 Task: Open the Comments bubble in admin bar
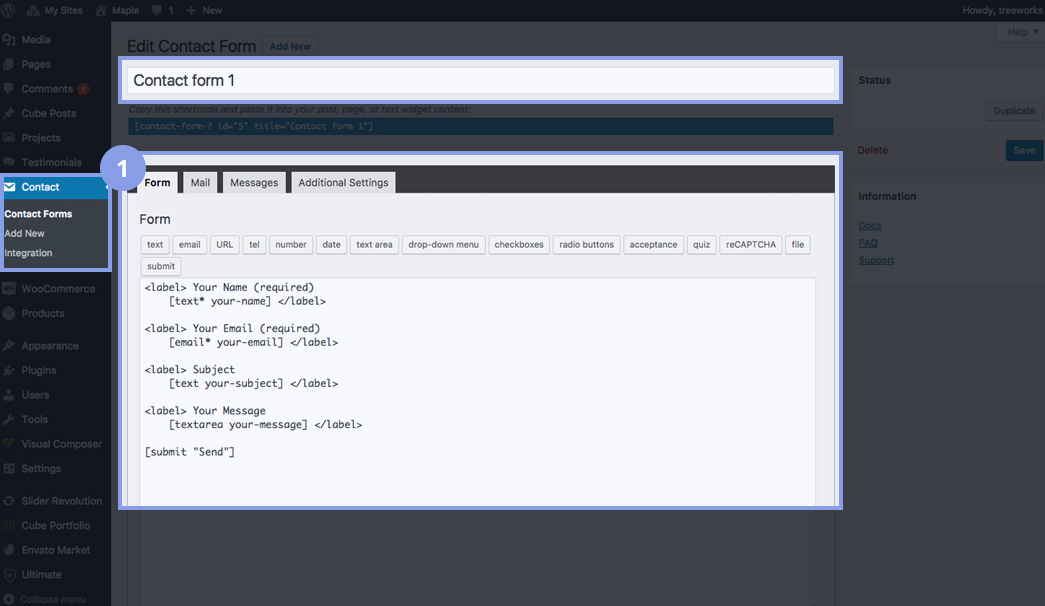tap(162, 10)
